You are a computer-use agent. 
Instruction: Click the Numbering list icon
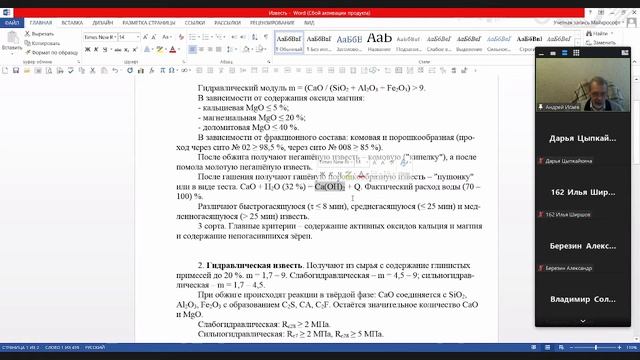pyautogui.click(x=207, y=37)
